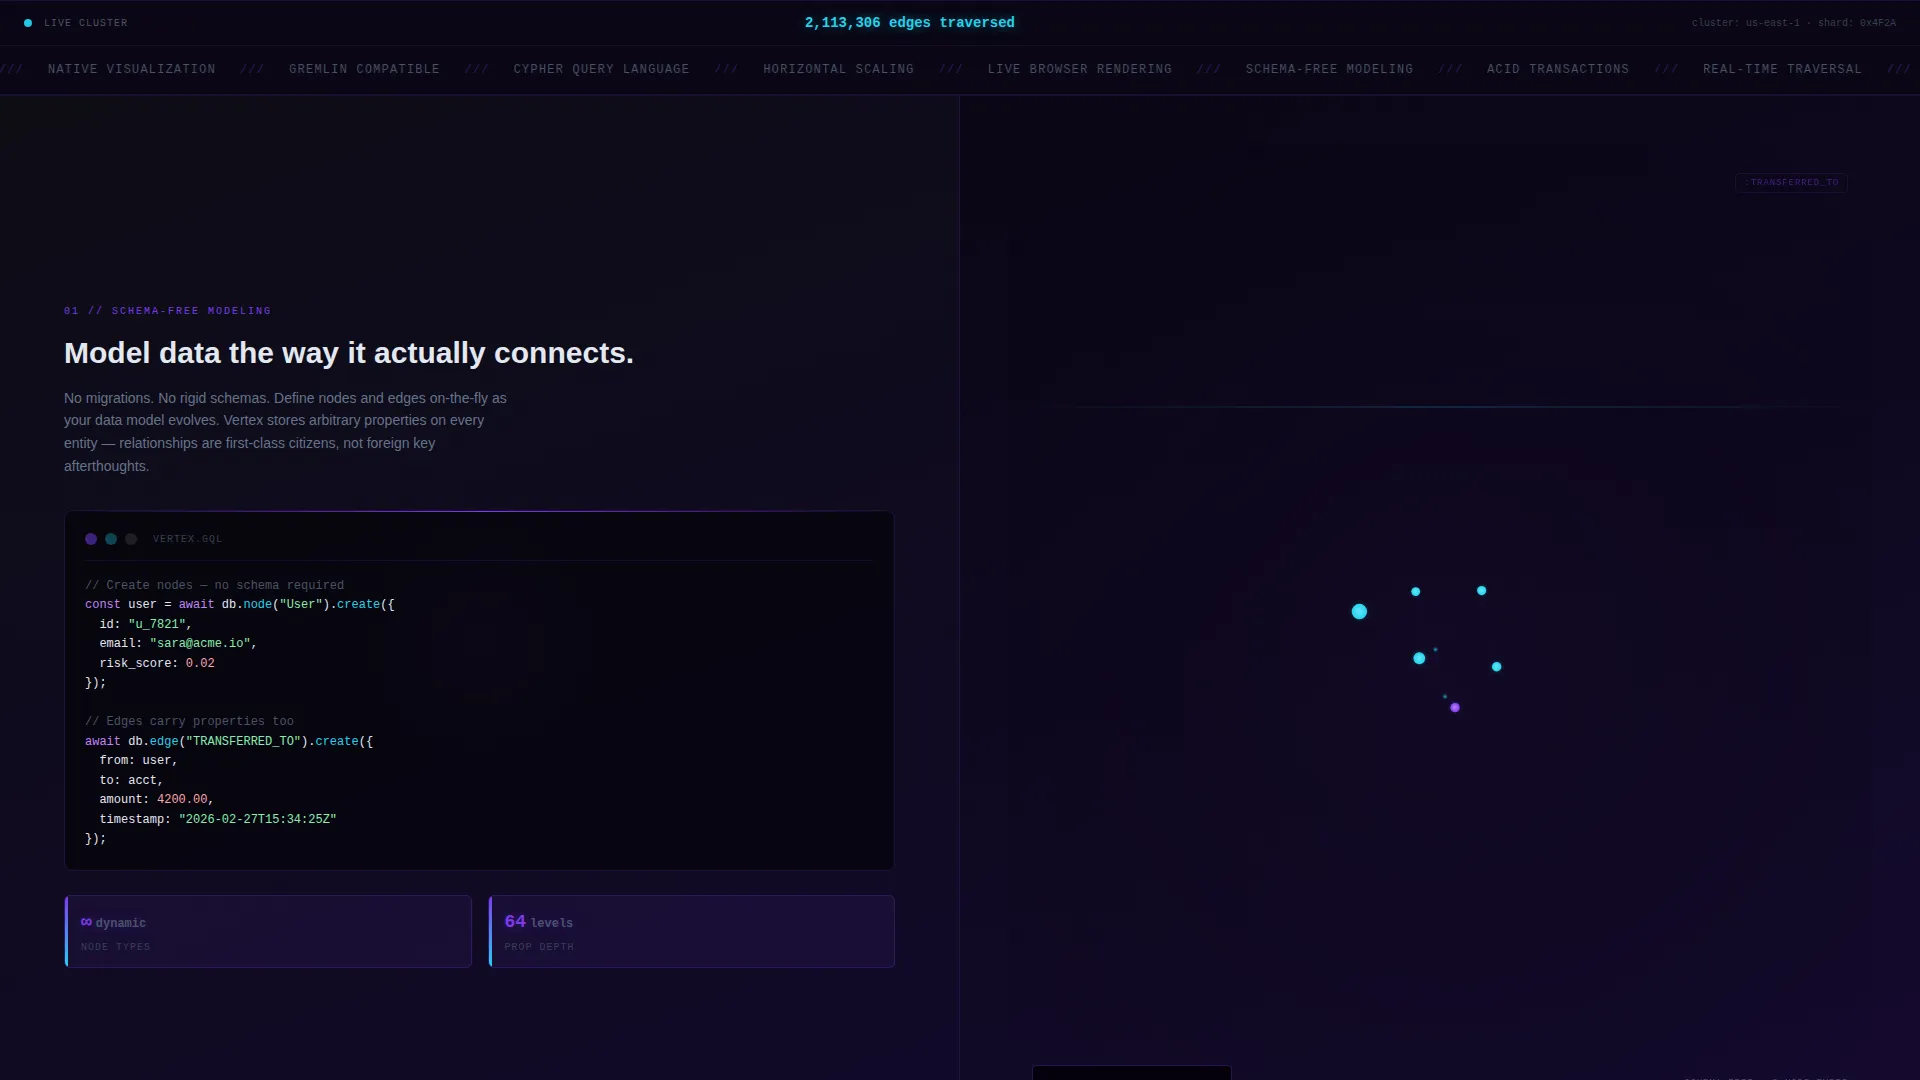Click the purple dot in code window header

(x=91, y=539)
